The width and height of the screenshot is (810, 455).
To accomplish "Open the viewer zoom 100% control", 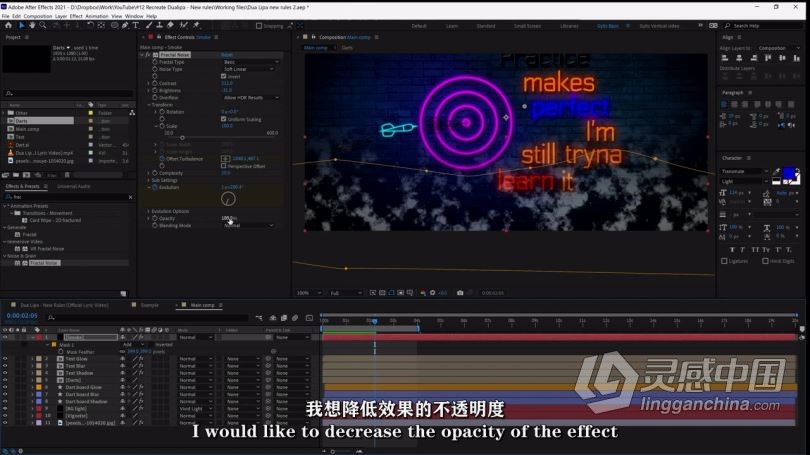I will 308,293.
